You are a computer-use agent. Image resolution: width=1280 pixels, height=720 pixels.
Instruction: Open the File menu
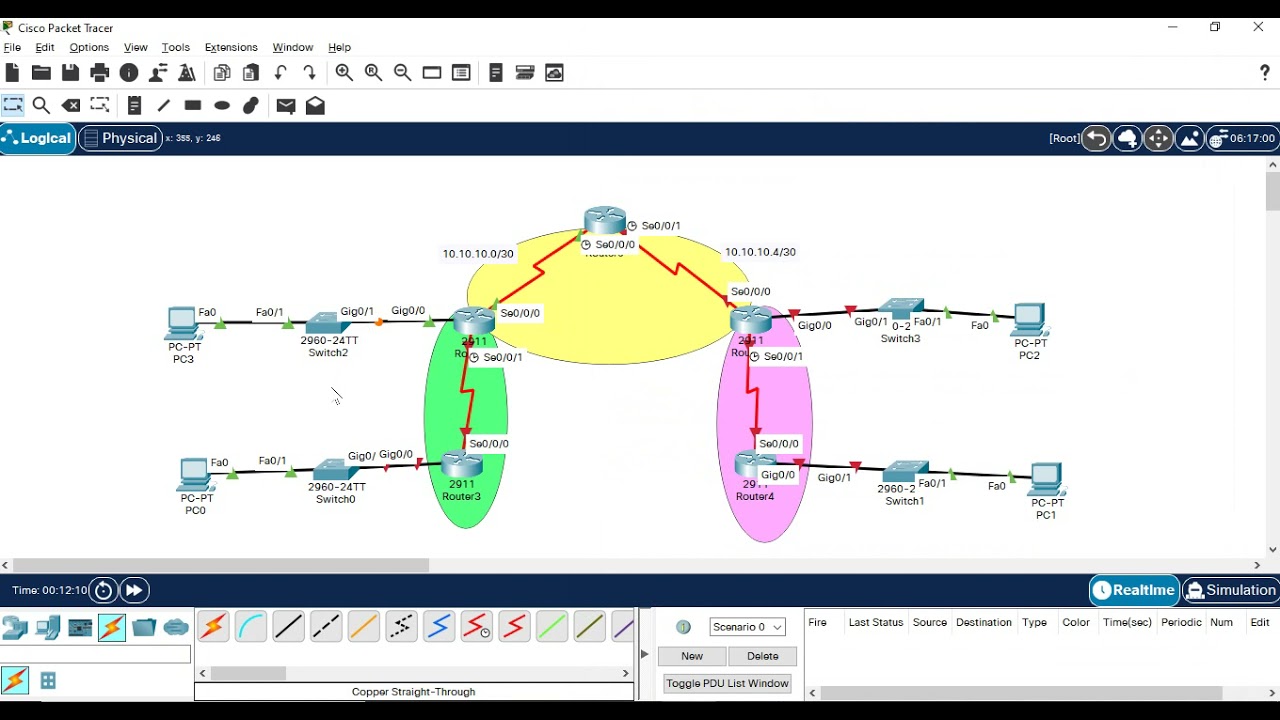(12, 47)
